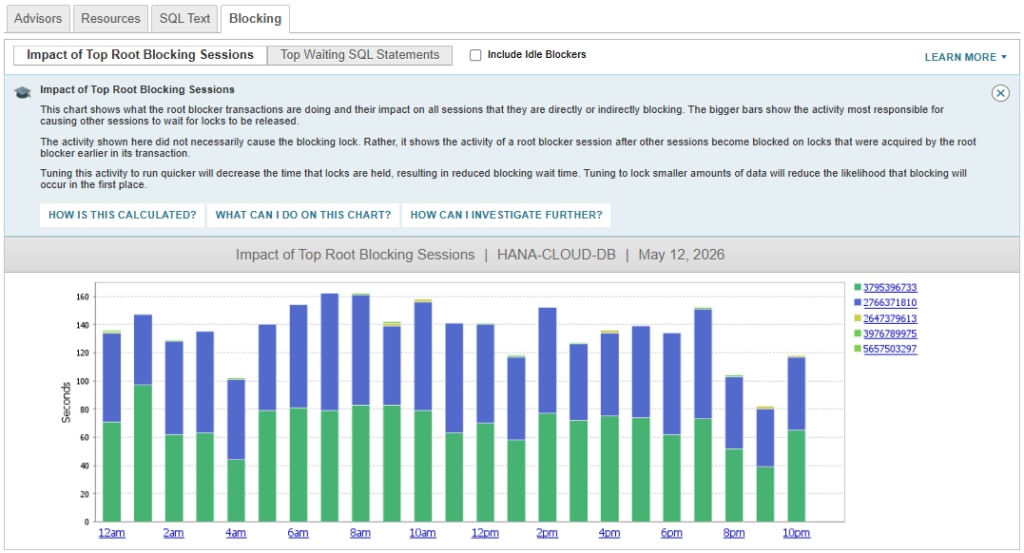Drill into the 2am axis label

tap(173, 533)
